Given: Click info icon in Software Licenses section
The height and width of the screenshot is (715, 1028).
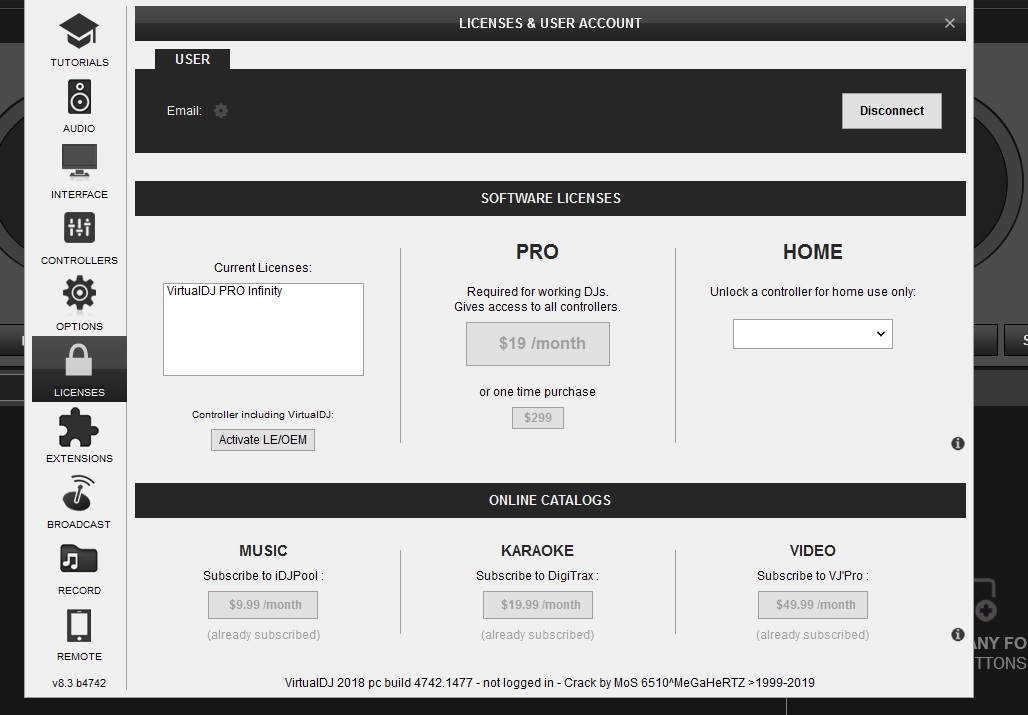Looking at the screenshot, I should coord(957,444).
